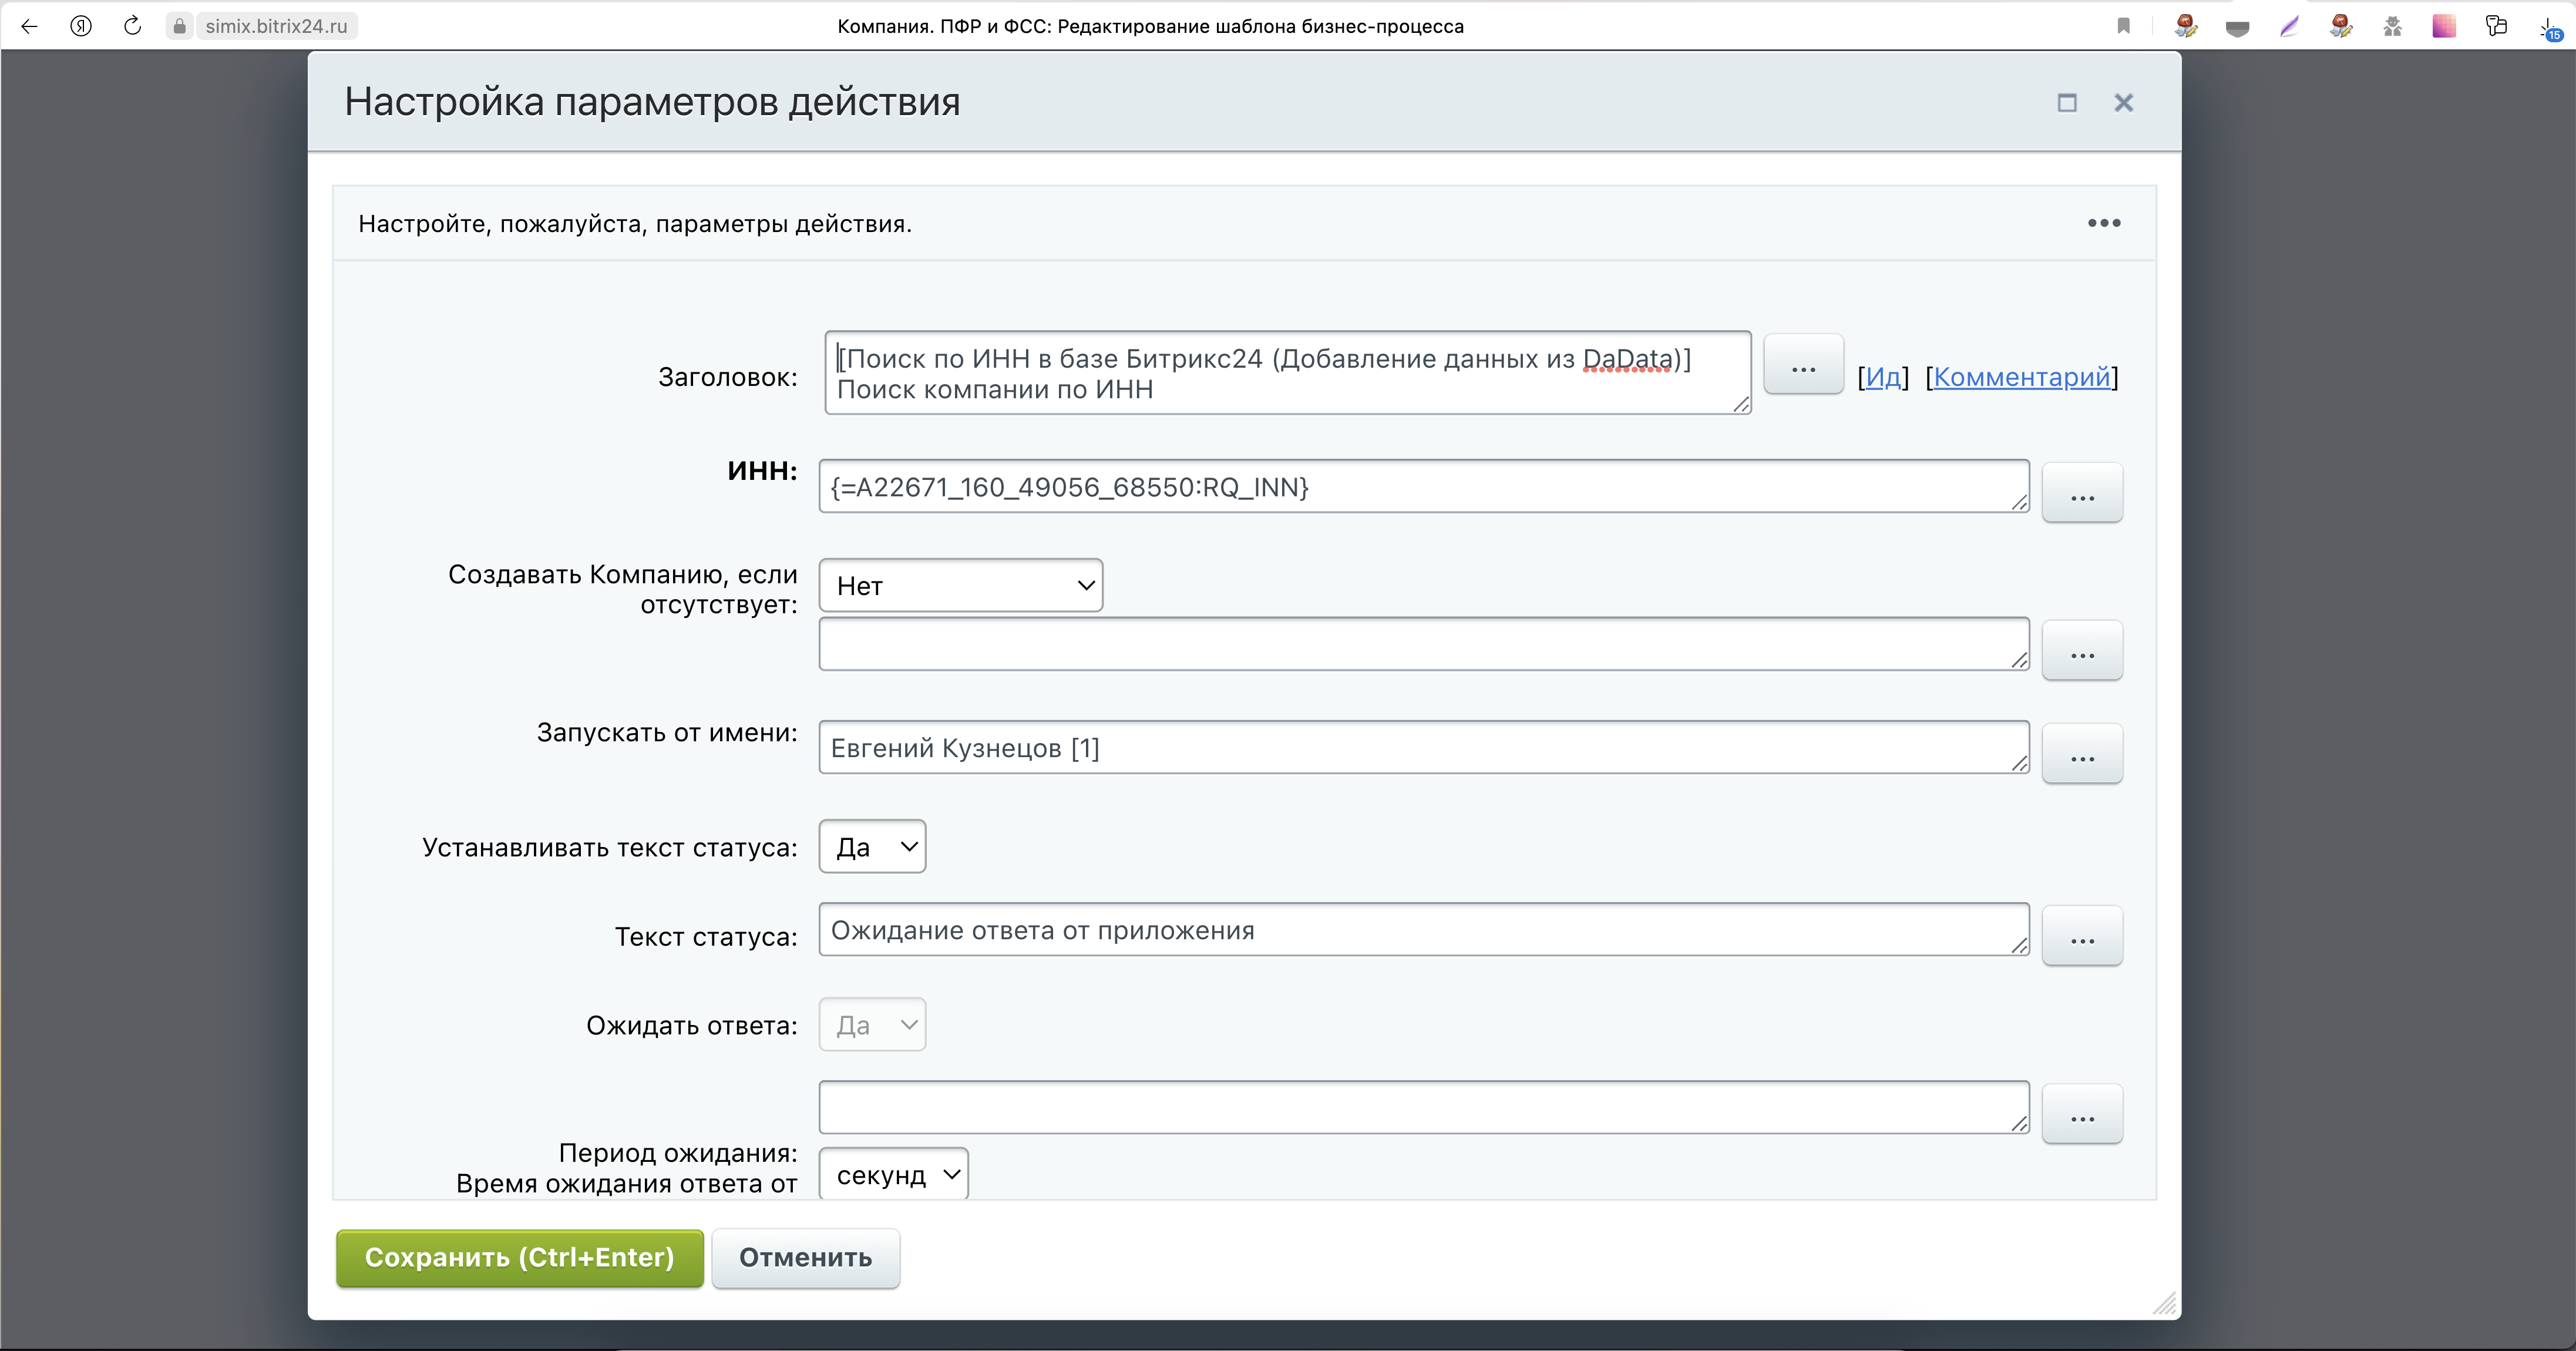Expand Создавать Компанию dropdown set to Нет
Screen dimensions: 2576x1351
coord(960,586)
